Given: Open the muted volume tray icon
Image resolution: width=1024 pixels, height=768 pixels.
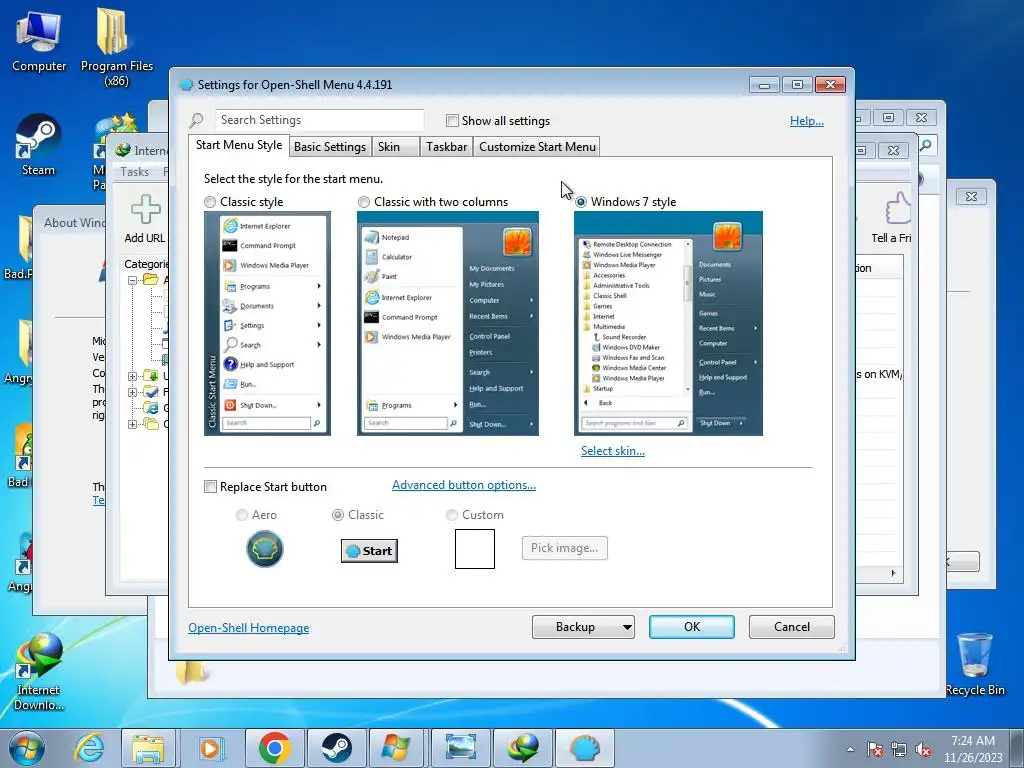Looking at the screenshot, I should click(923, 749).
